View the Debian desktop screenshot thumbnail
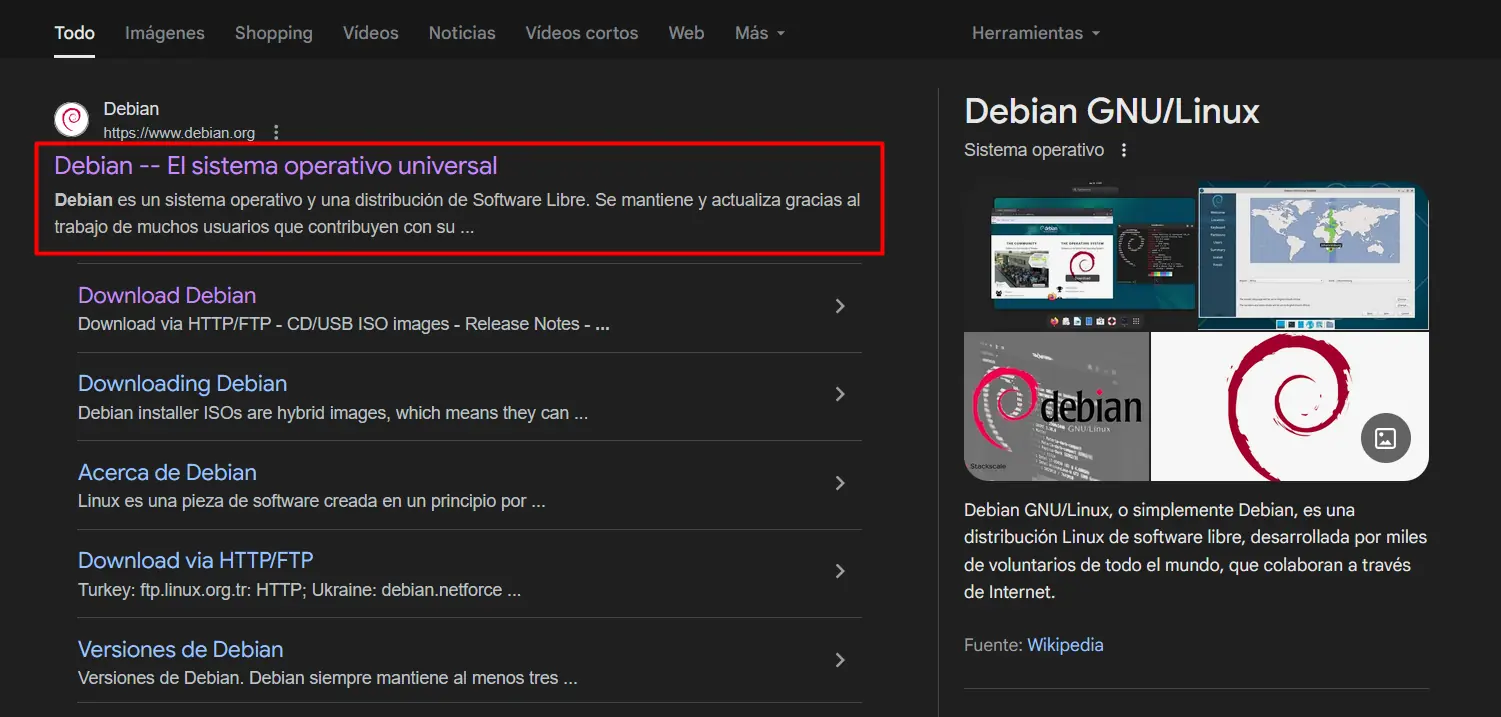 1079,256
